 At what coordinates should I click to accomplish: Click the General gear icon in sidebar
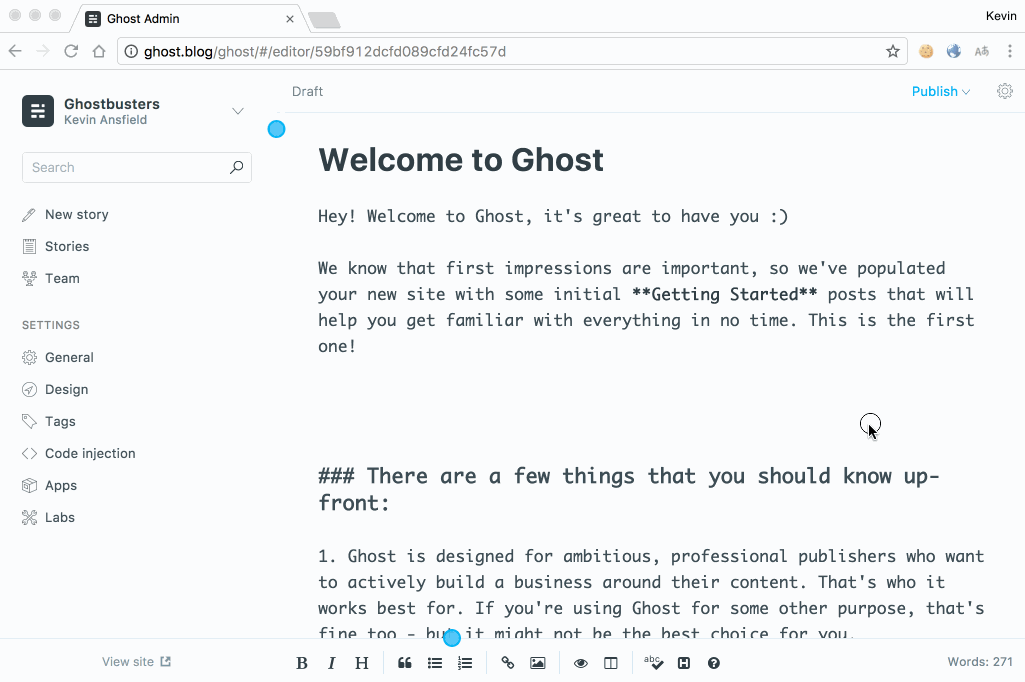[29, 358]
